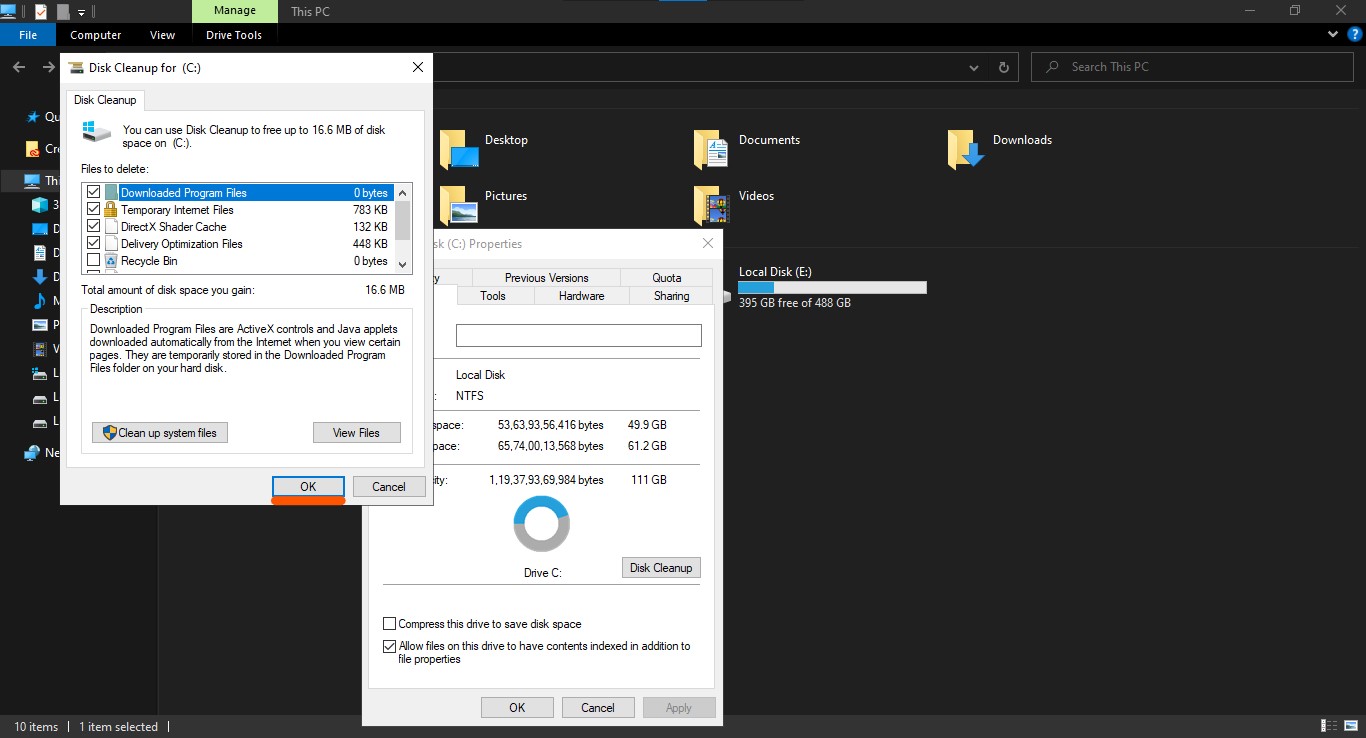
Task: Open the Documents folder icon
Action: point(712,150)
